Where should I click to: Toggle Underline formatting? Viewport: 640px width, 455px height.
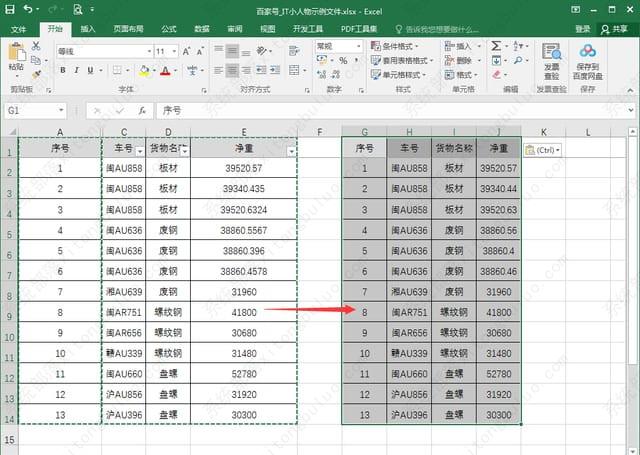[x=90, y=70]
